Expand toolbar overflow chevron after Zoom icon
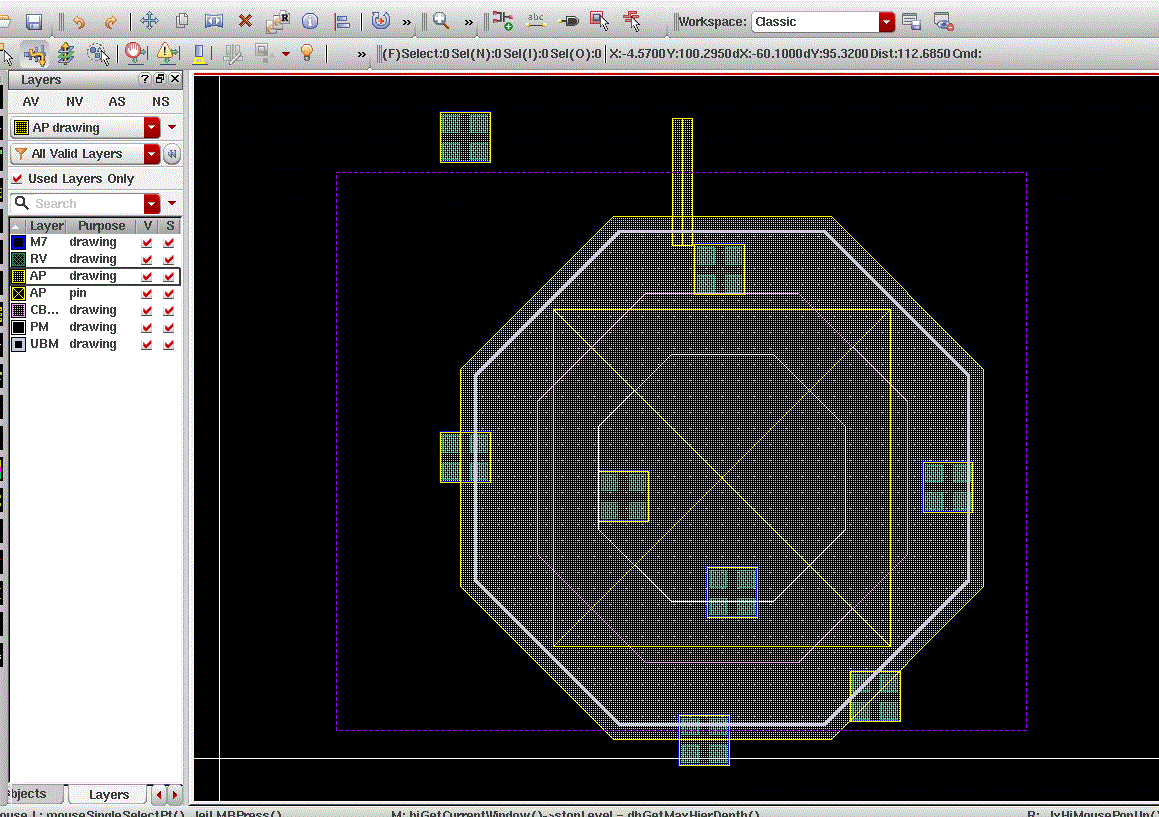 (469, 22)
